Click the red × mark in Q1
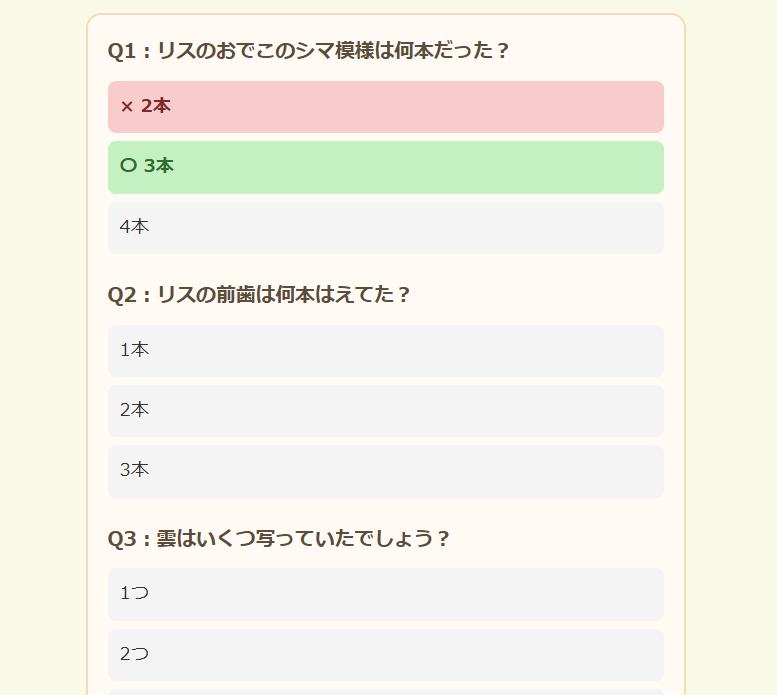Viewport: 777px width, 695px height. 127,107
